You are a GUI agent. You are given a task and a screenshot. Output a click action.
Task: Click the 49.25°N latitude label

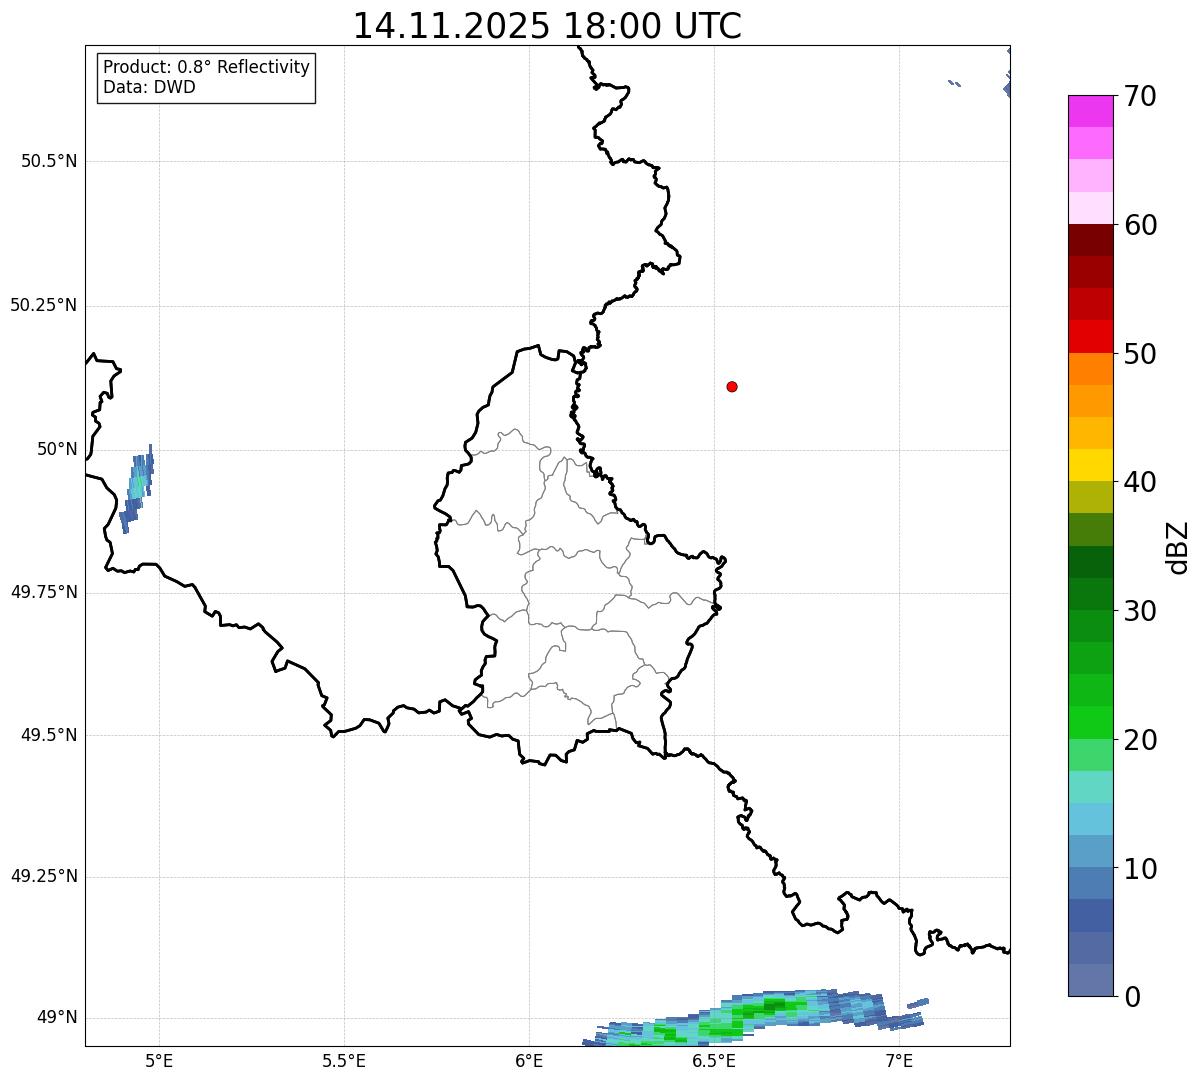click(x=44, y=876)
